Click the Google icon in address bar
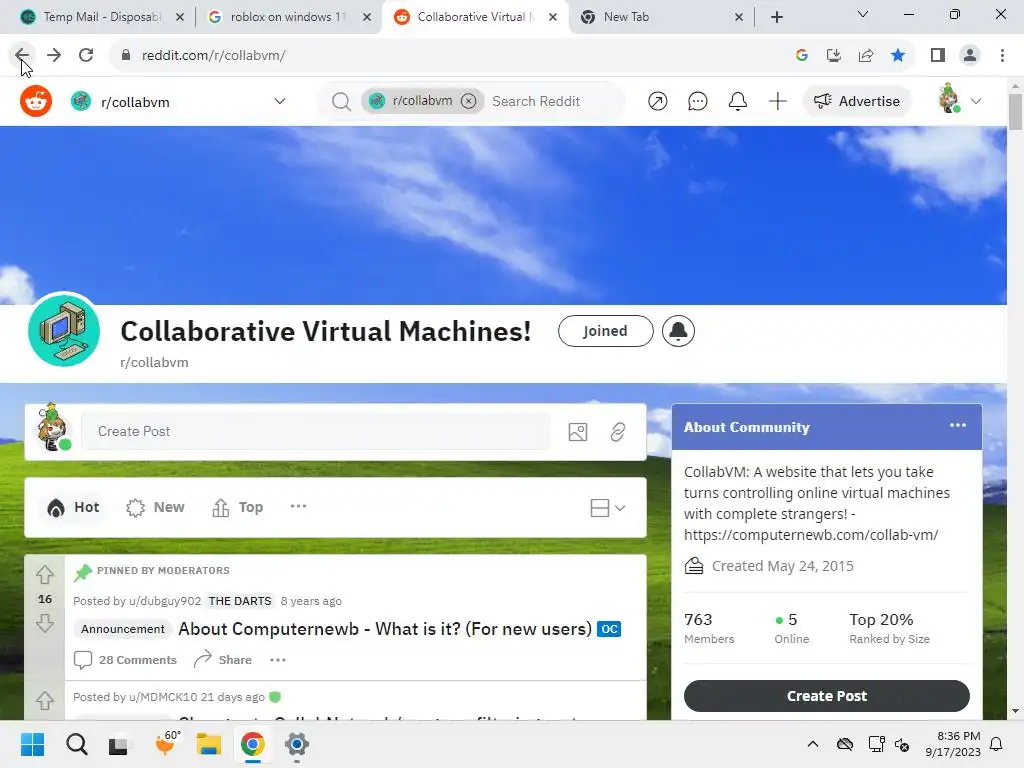 (x=802, y=55)
